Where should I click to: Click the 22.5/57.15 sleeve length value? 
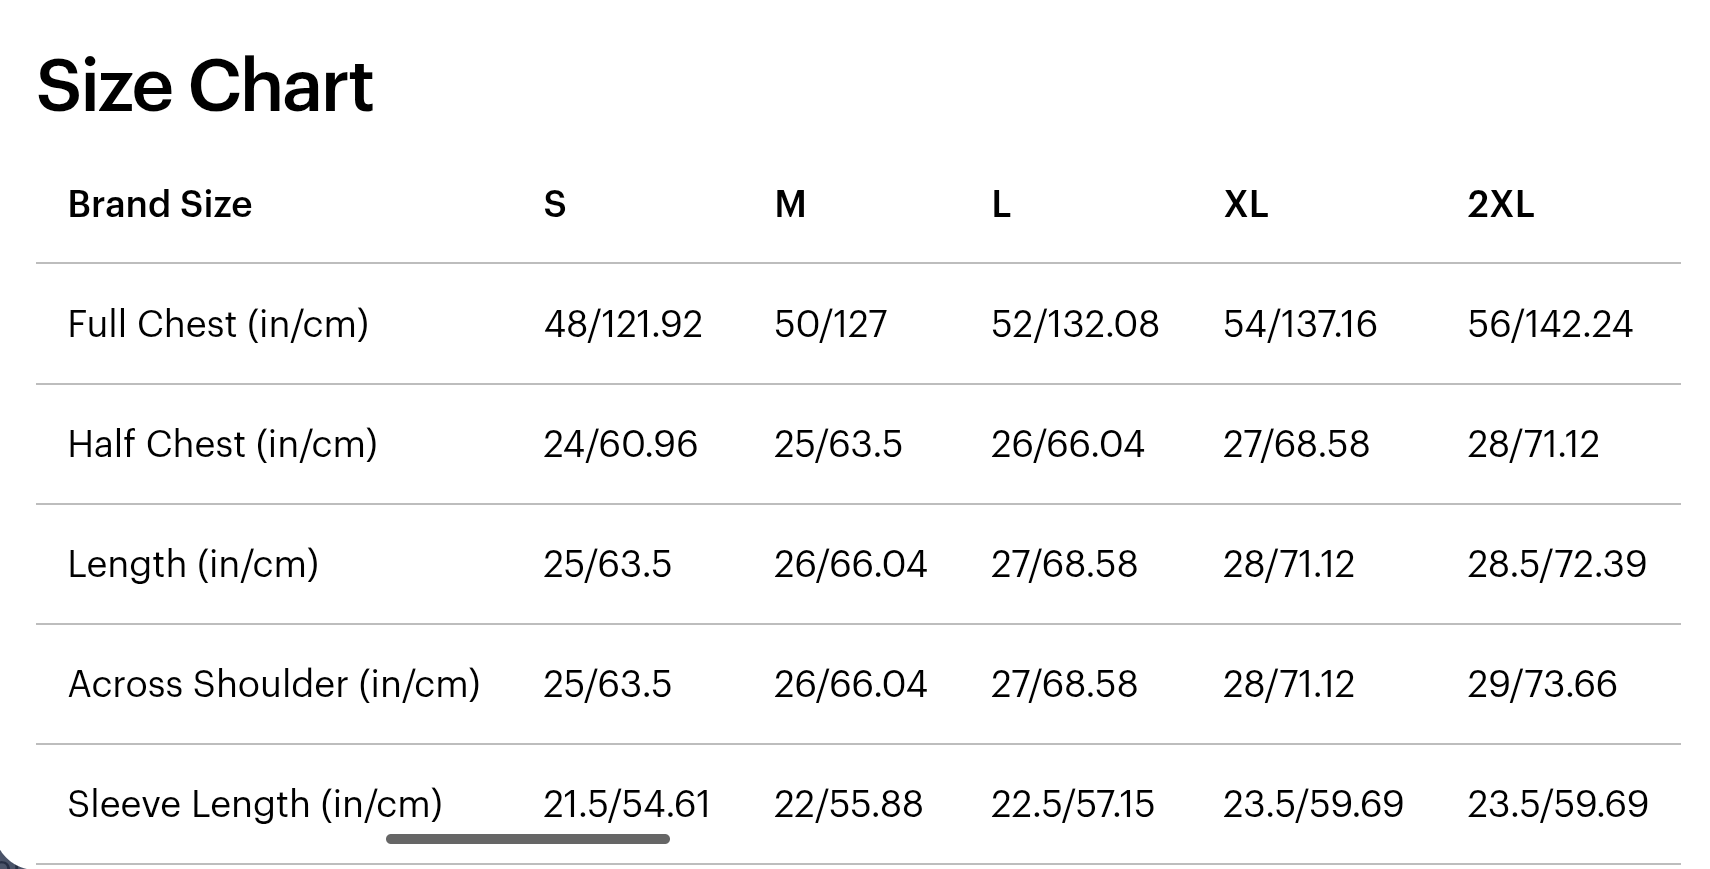point(1073,804)
